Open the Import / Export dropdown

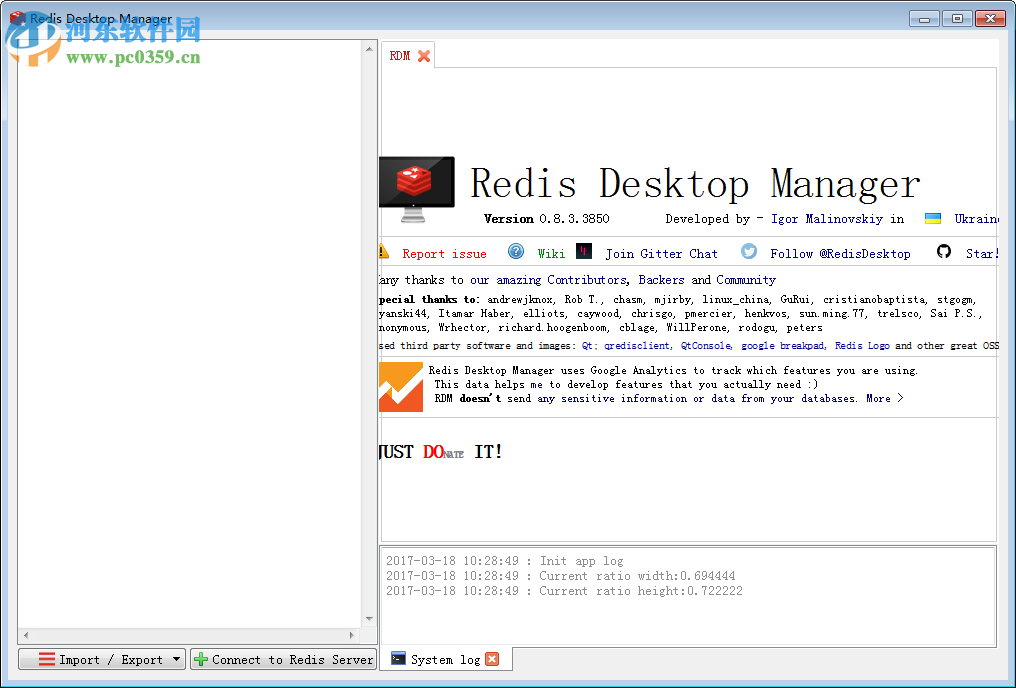click(x=101, y=659)
